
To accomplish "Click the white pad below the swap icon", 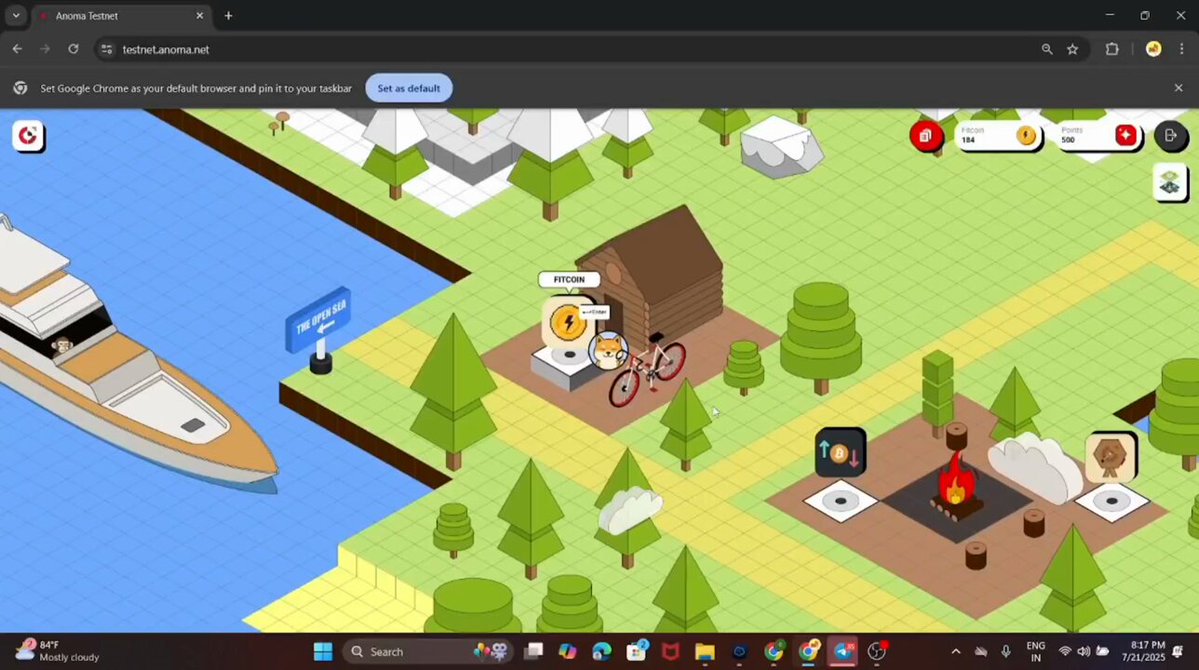I will [x=841, y=501].
